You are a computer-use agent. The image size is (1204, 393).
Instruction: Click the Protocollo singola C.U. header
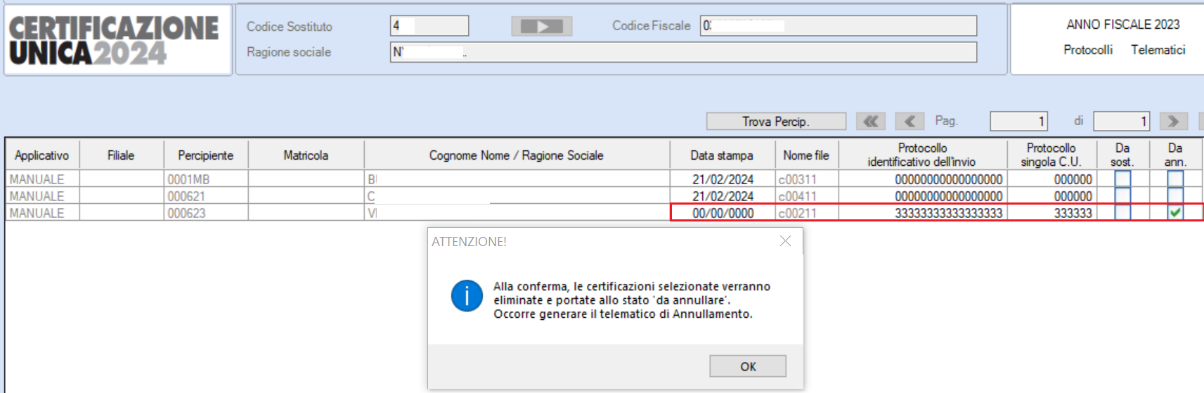[1051, 155]
